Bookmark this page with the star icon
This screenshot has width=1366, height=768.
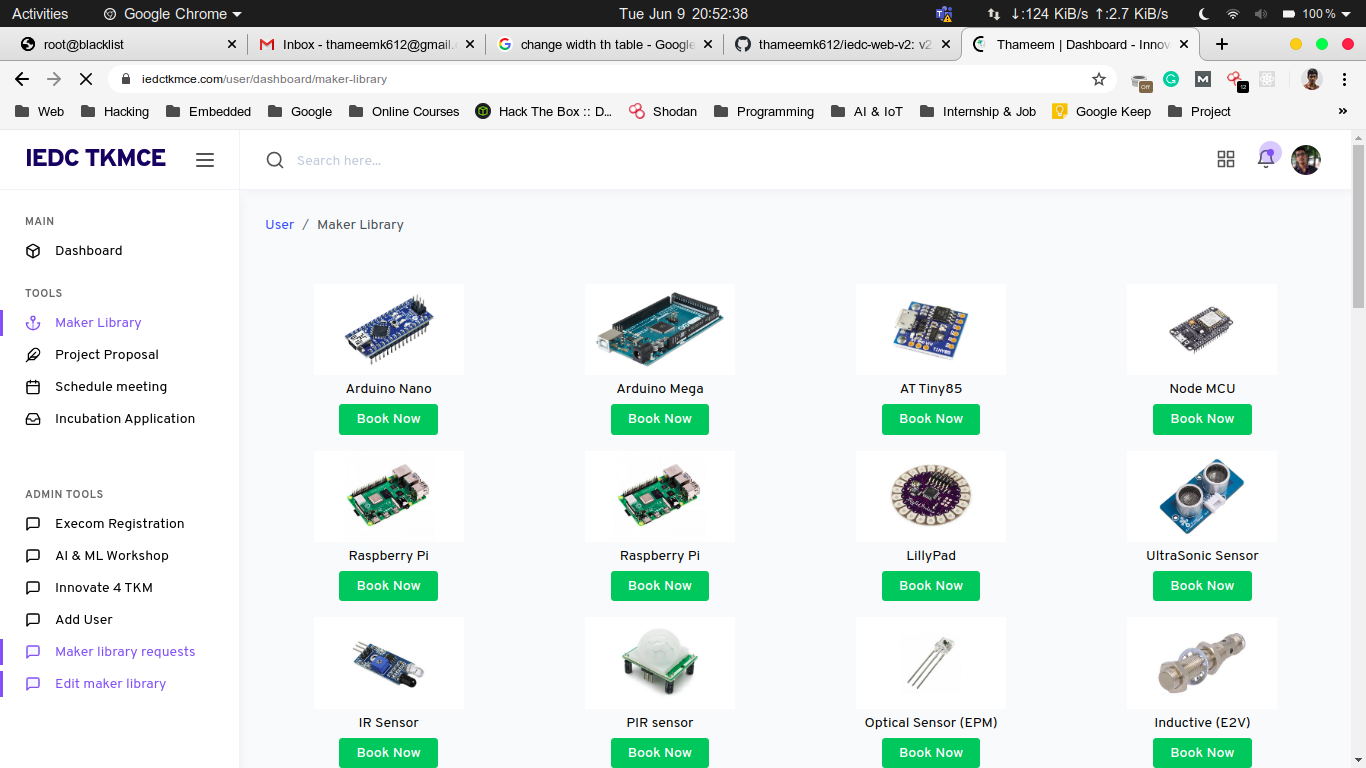point(1099,79)
